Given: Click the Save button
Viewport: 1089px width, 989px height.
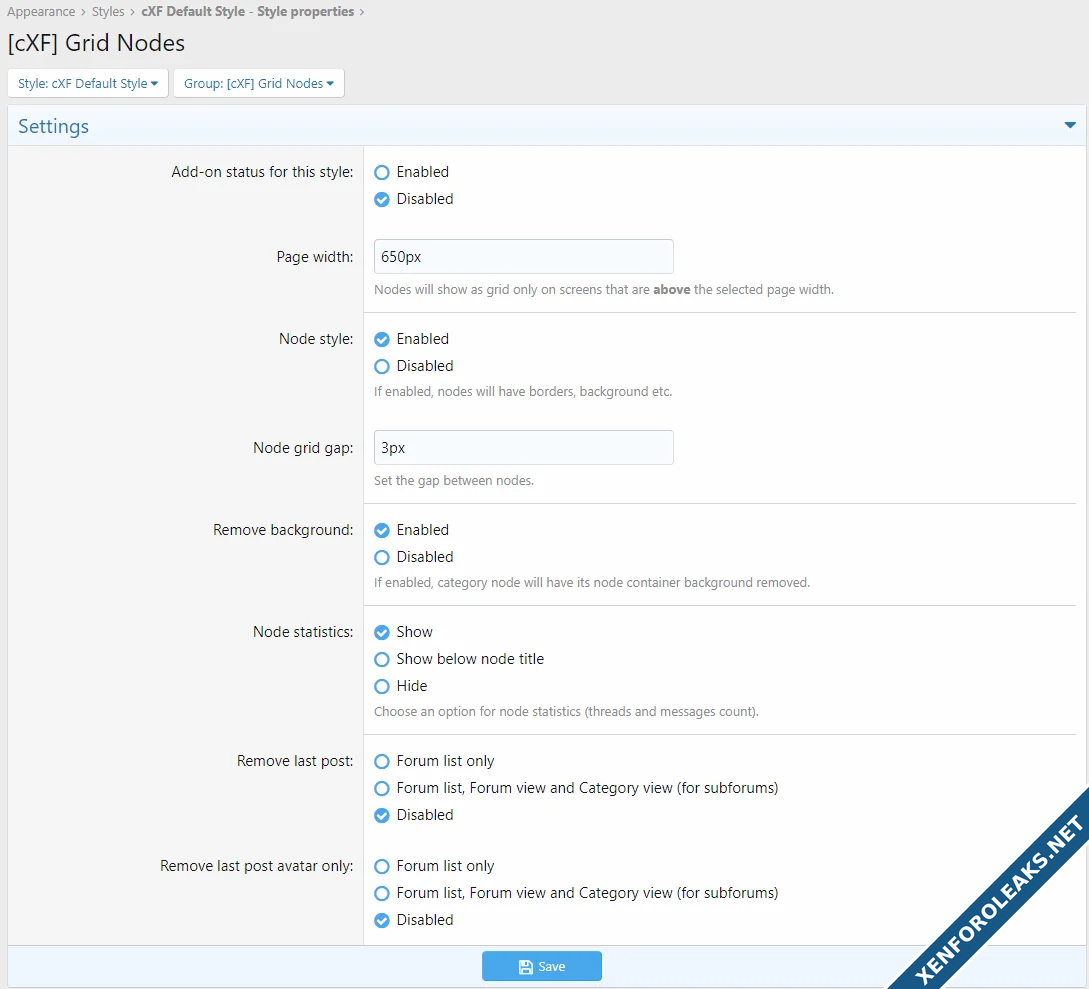Looking at the screenshot, I should pos(542,967).
